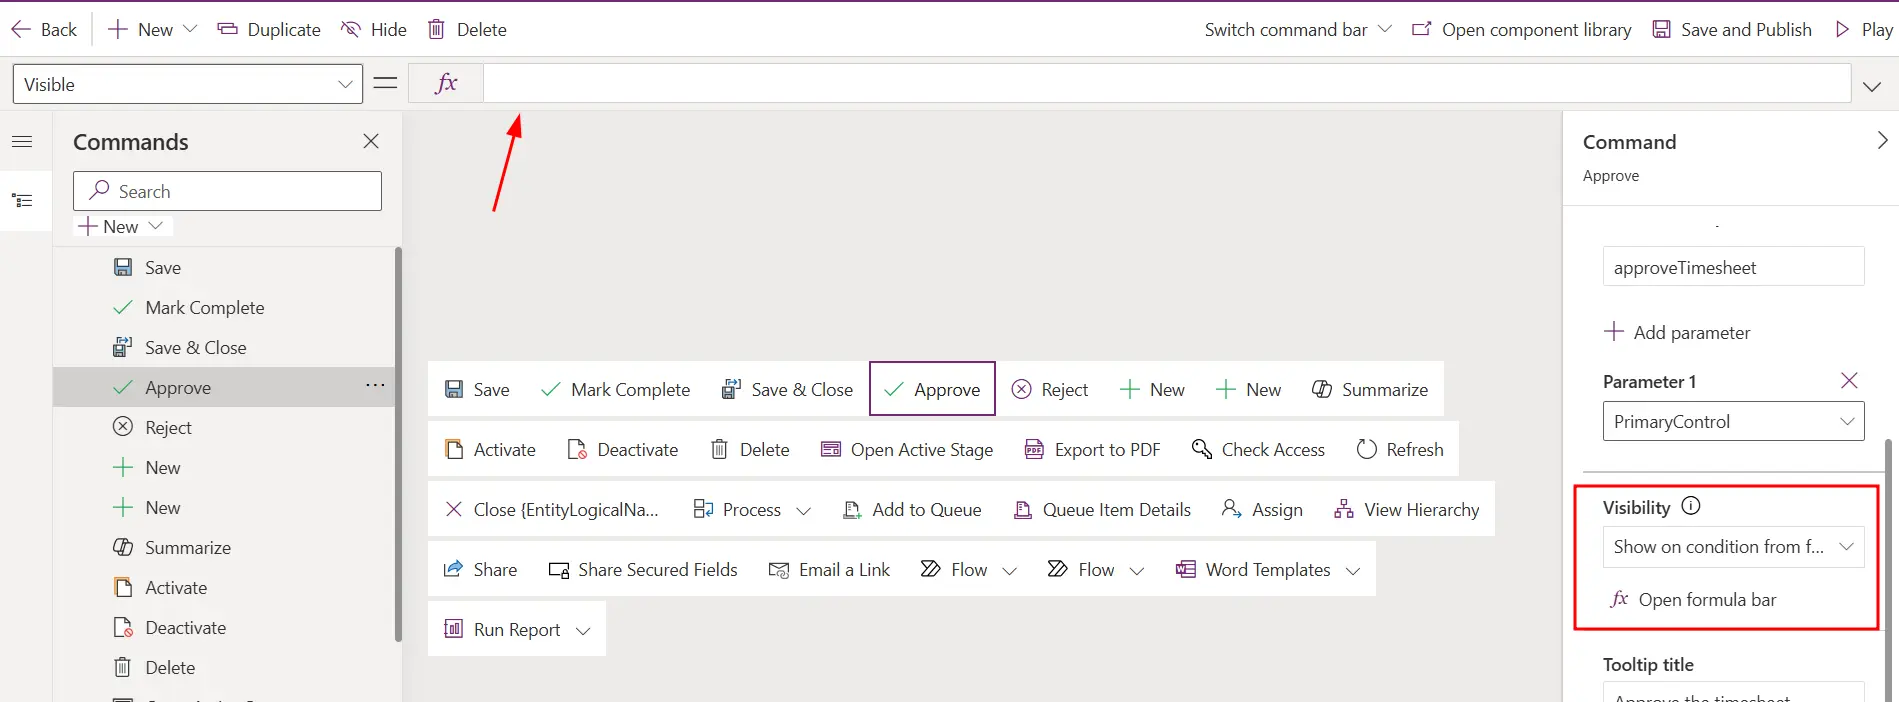Image resolution: width=1899 pixels, height=702 pixels.
Task: Select Summarize in the Commands list
Action: pyautogui.click(x=226, y=547)
